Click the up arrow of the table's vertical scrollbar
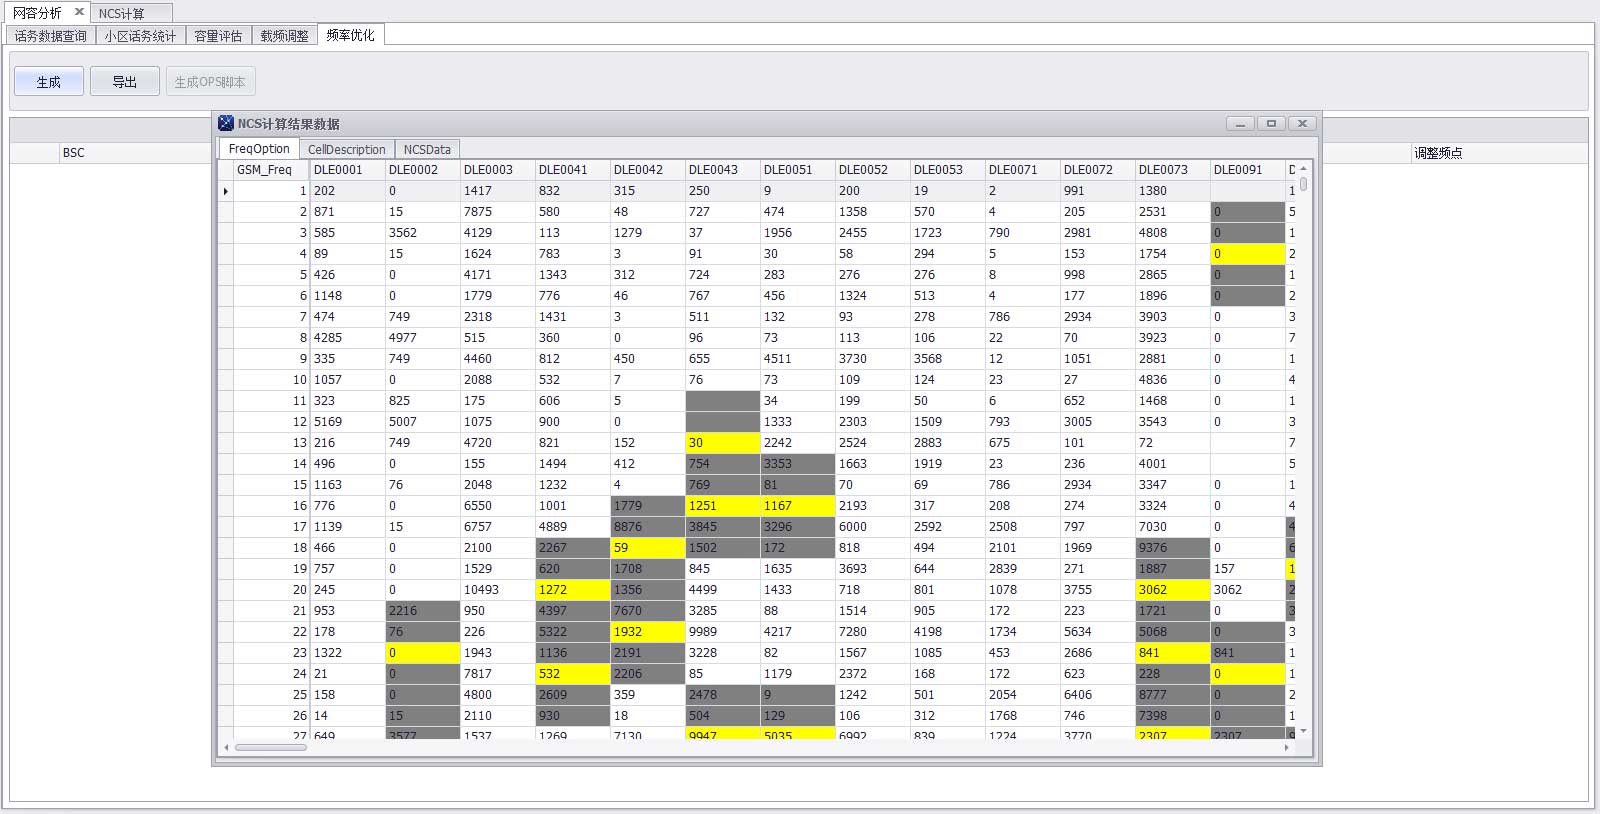1600x814 pixels. click(x=1303, y=169)
